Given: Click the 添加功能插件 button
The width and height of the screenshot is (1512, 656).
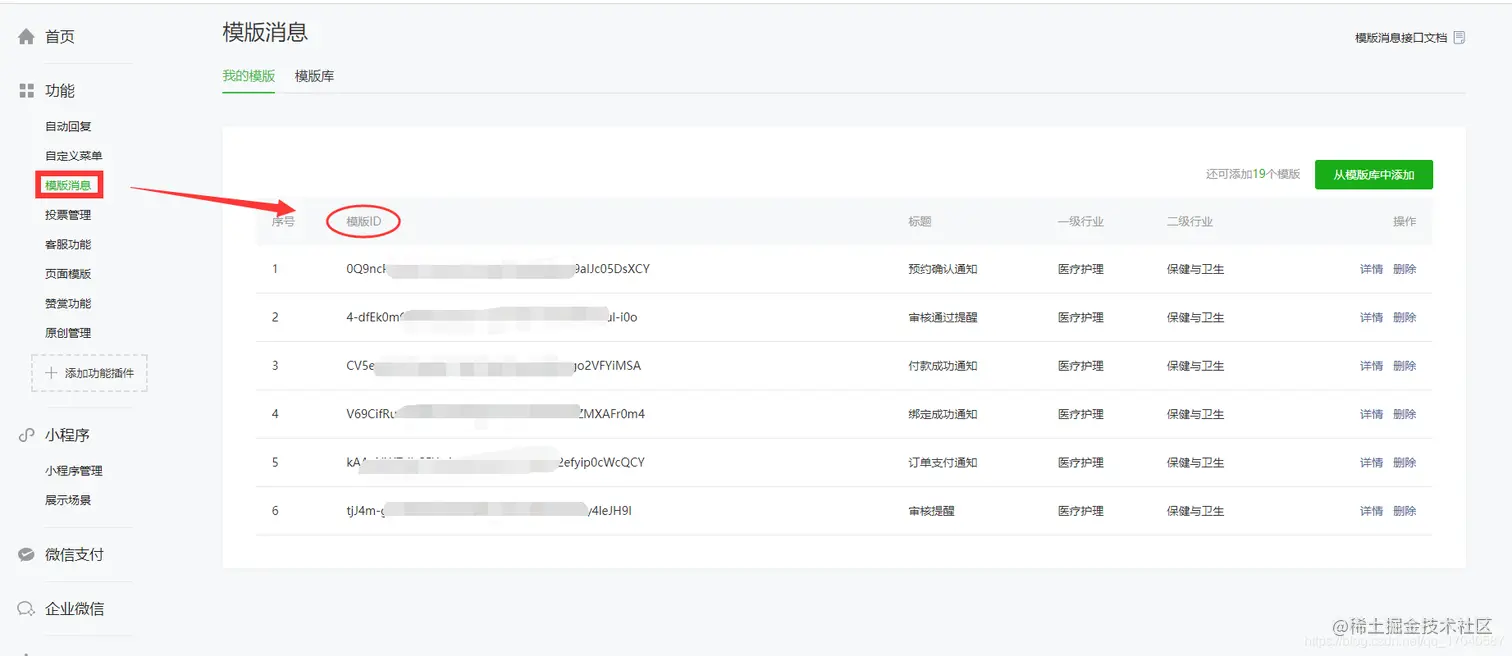Looking at the screenshot, I should [x=90, y=373].
